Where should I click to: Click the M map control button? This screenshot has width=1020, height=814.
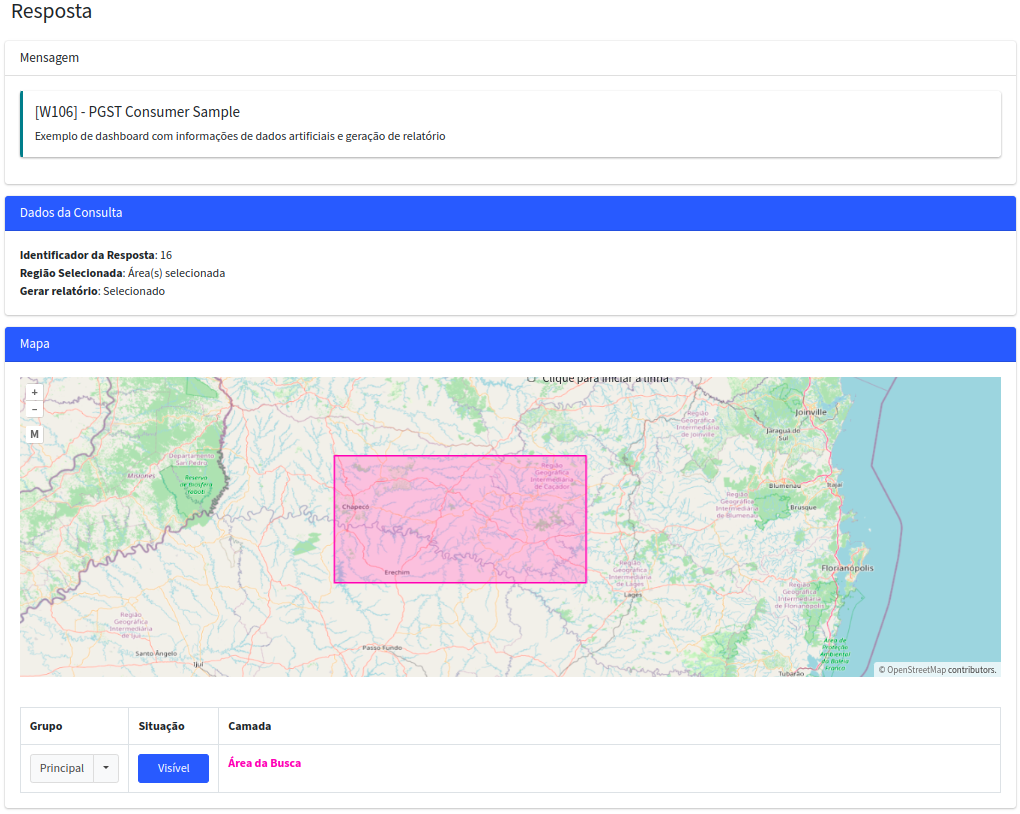pos(34,434)
